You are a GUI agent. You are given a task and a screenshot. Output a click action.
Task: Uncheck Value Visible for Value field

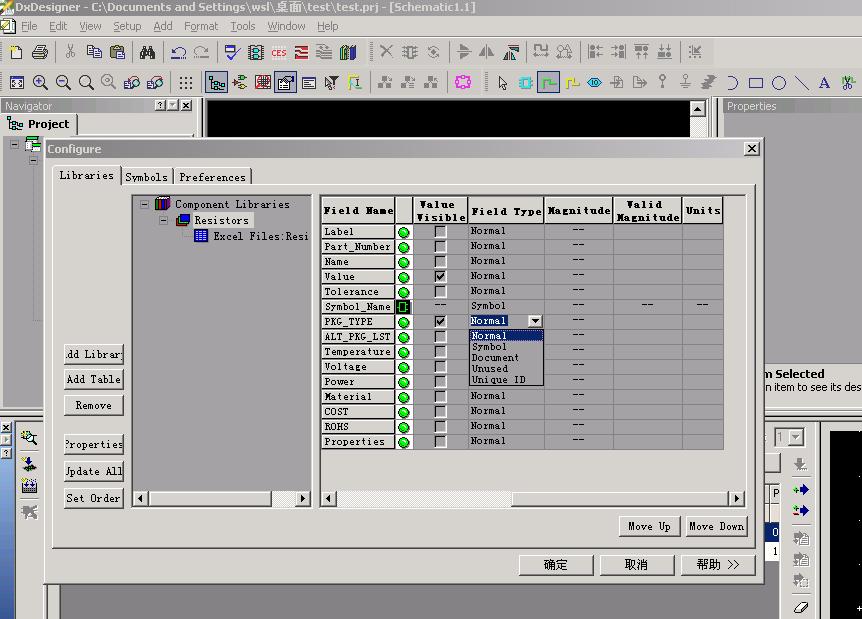[440, 277]
